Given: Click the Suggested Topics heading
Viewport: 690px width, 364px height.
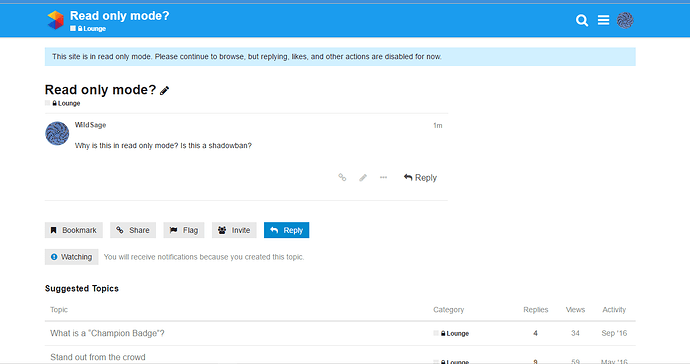Looking at the screenshot, I should tap(82, 289).
